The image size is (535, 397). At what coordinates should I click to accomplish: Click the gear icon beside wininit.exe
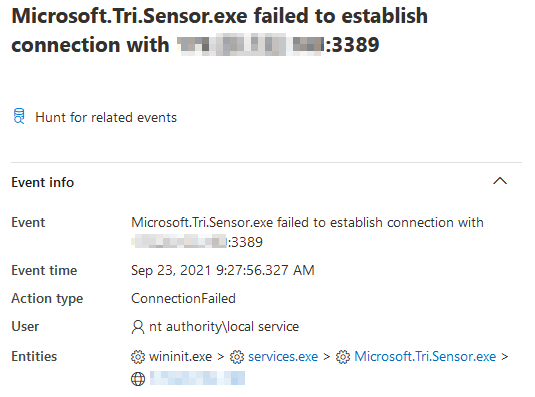[138, 357]
